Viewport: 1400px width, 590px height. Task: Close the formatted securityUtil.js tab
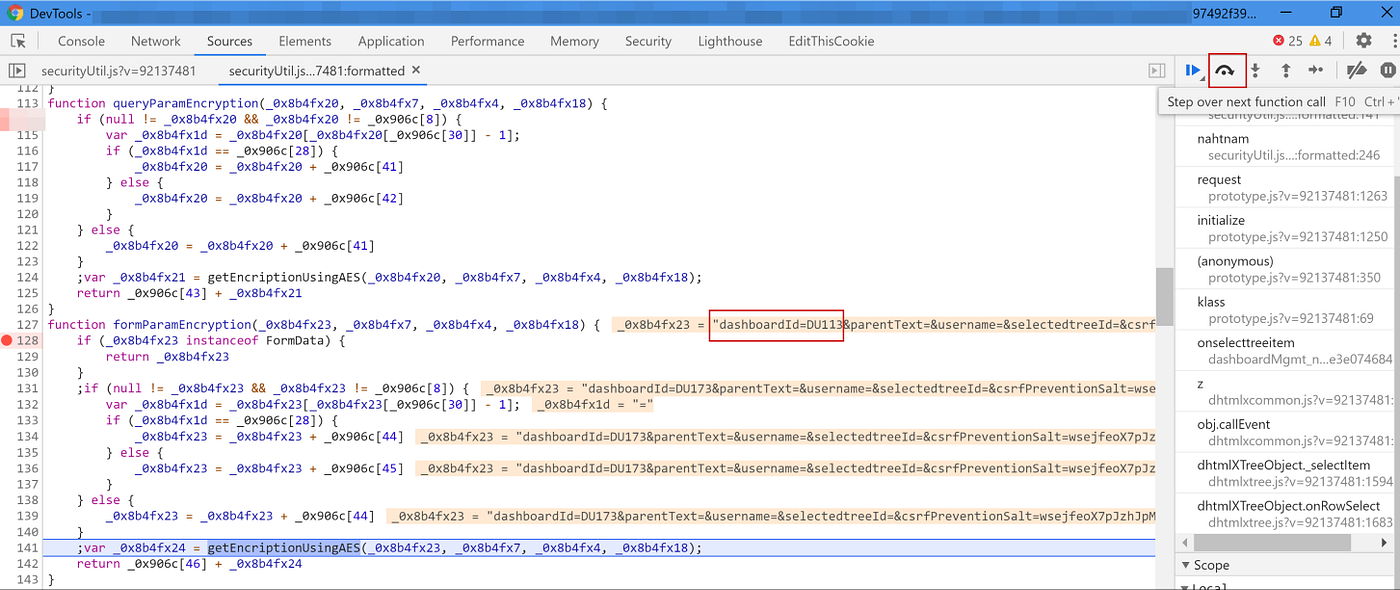(x=416, y=70)
